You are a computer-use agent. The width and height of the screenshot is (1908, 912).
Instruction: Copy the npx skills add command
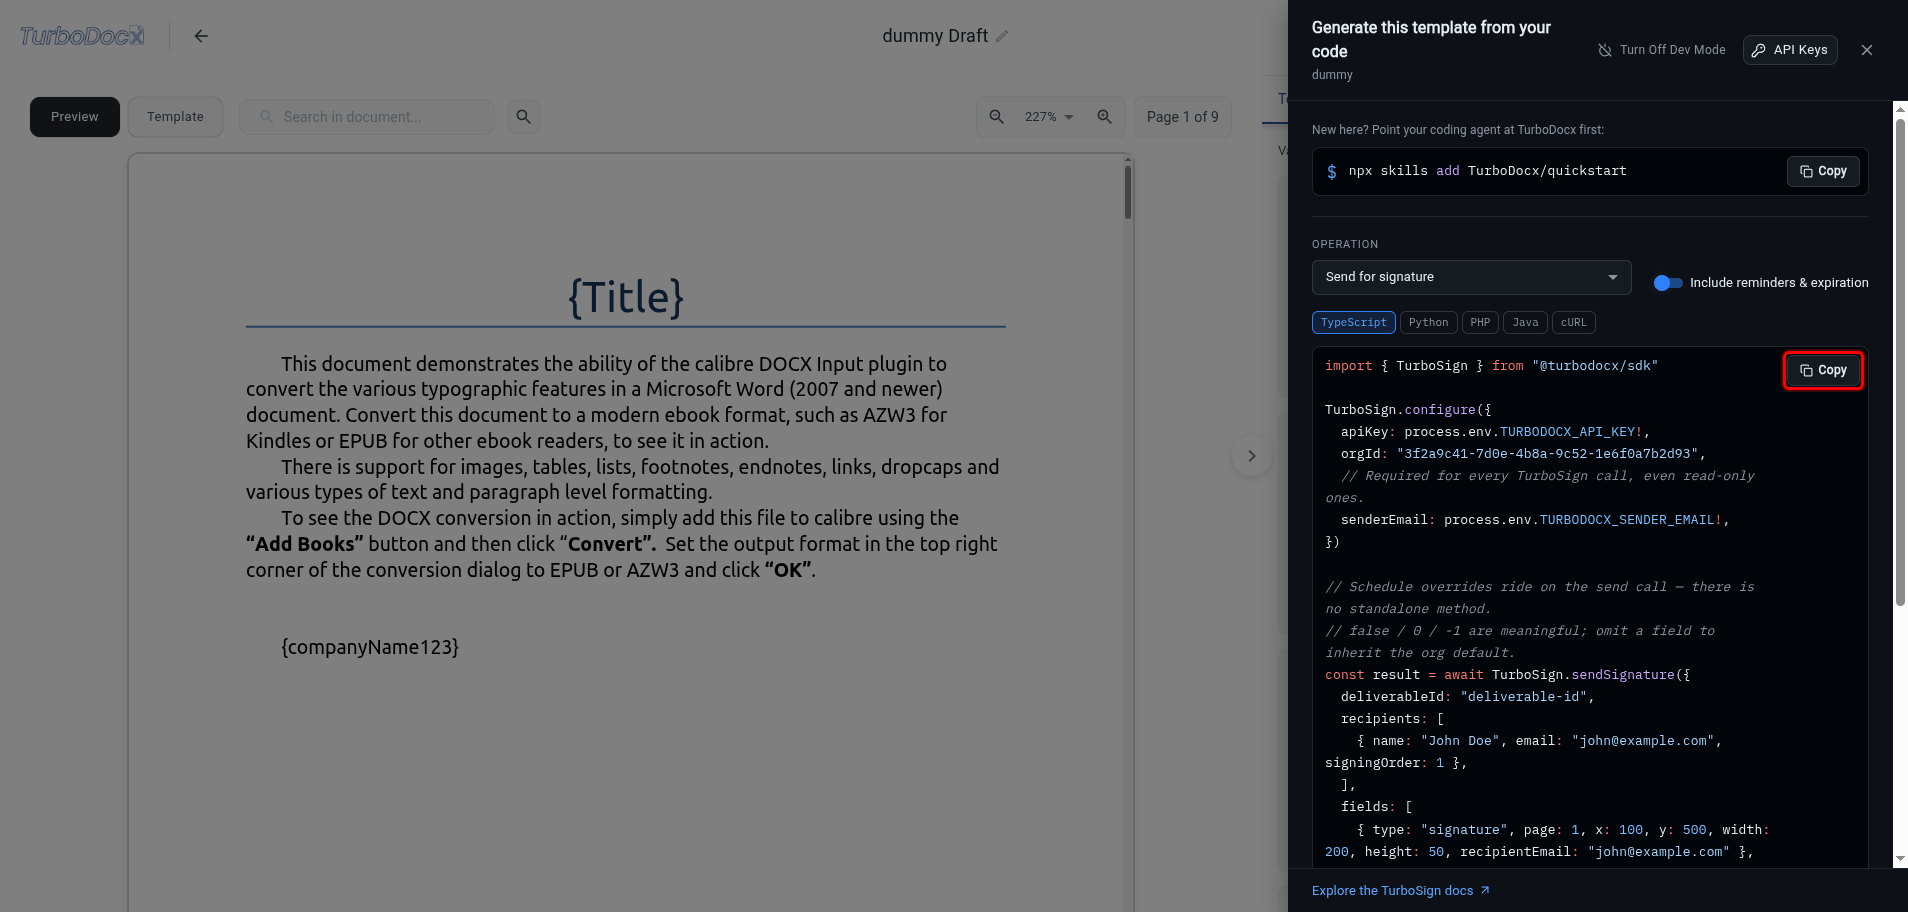point(1823,171)
